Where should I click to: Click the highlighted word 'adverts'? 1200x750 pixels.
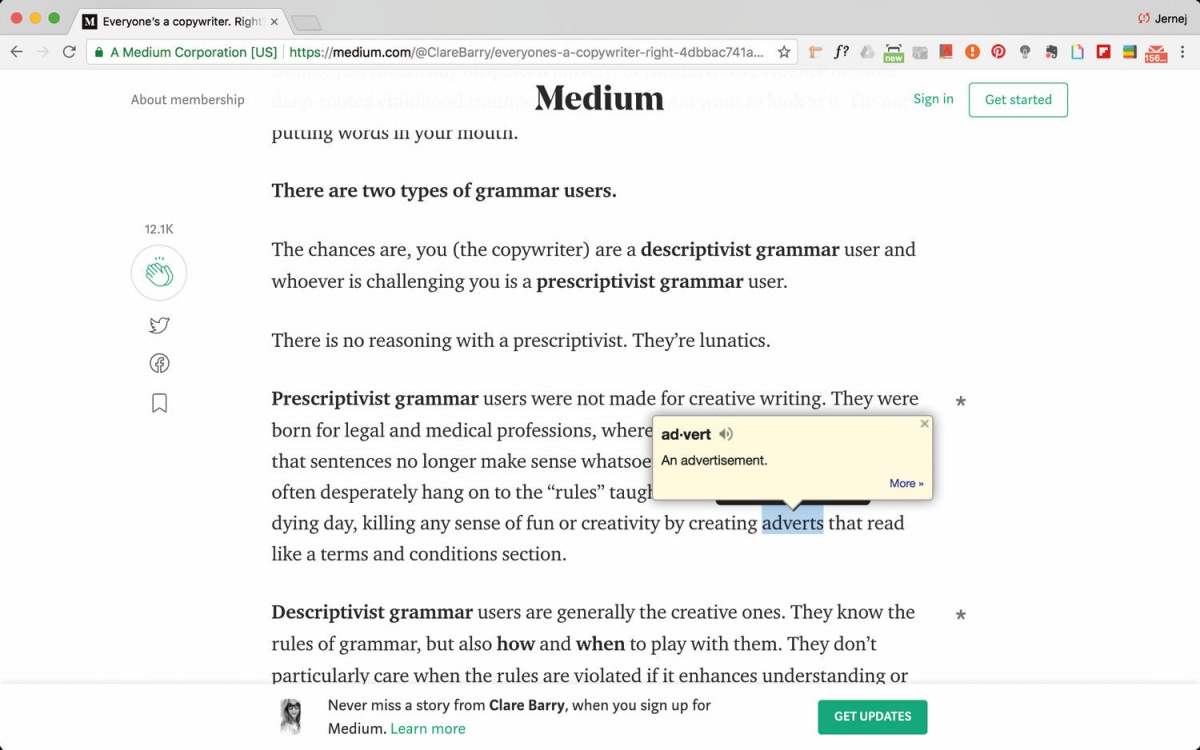coord(793,523)
